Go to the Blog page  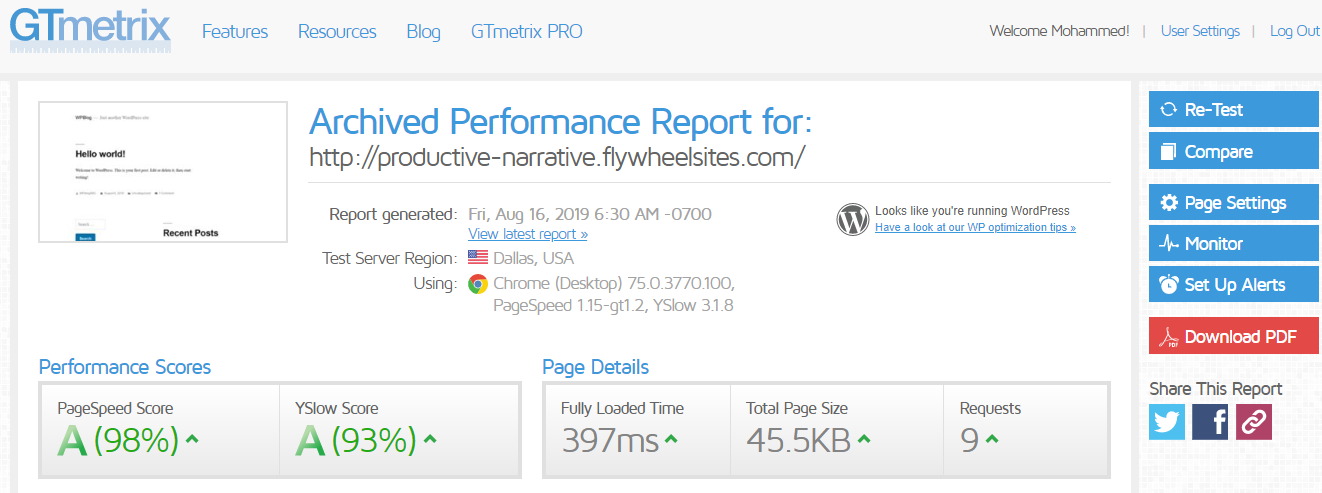tap(423, 32)
